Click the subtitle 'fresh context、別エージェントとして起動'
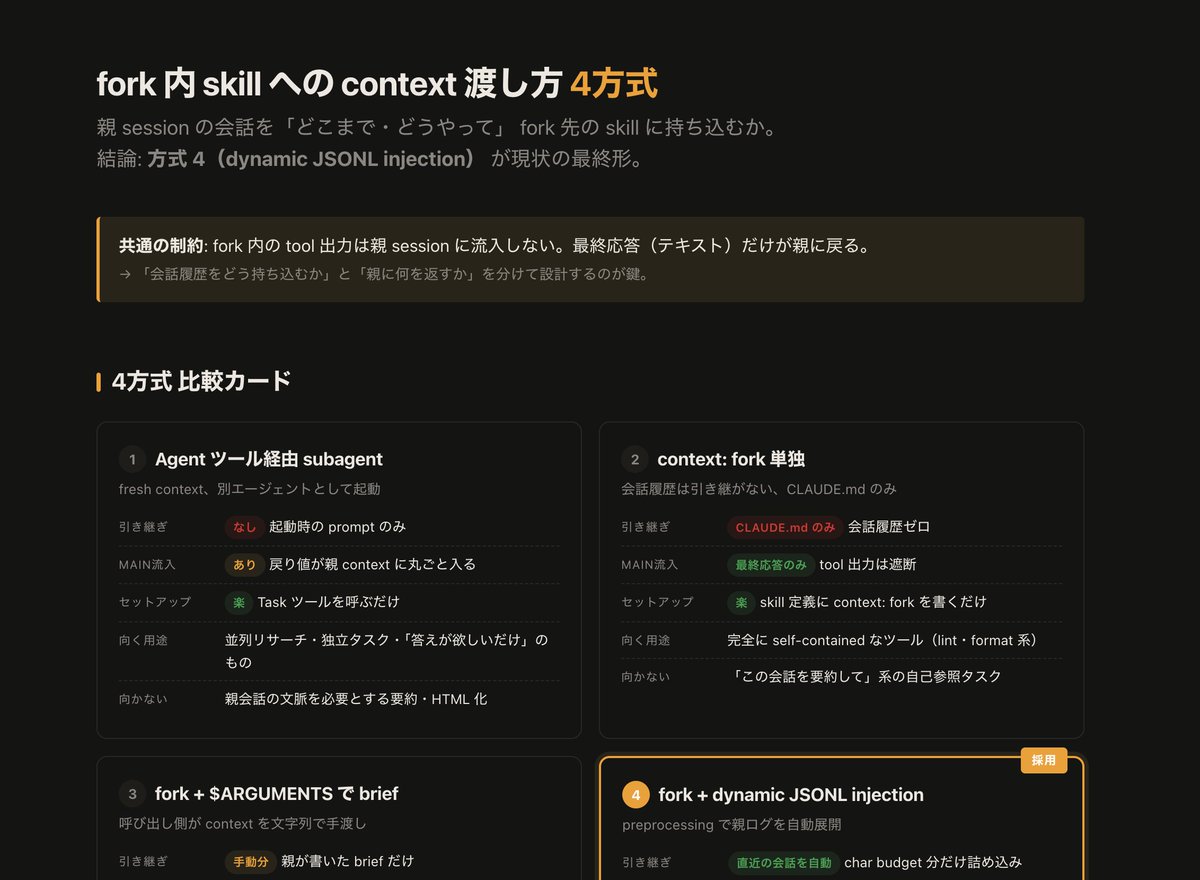This screenshot has height=880, width=1200. click(249, 489)
